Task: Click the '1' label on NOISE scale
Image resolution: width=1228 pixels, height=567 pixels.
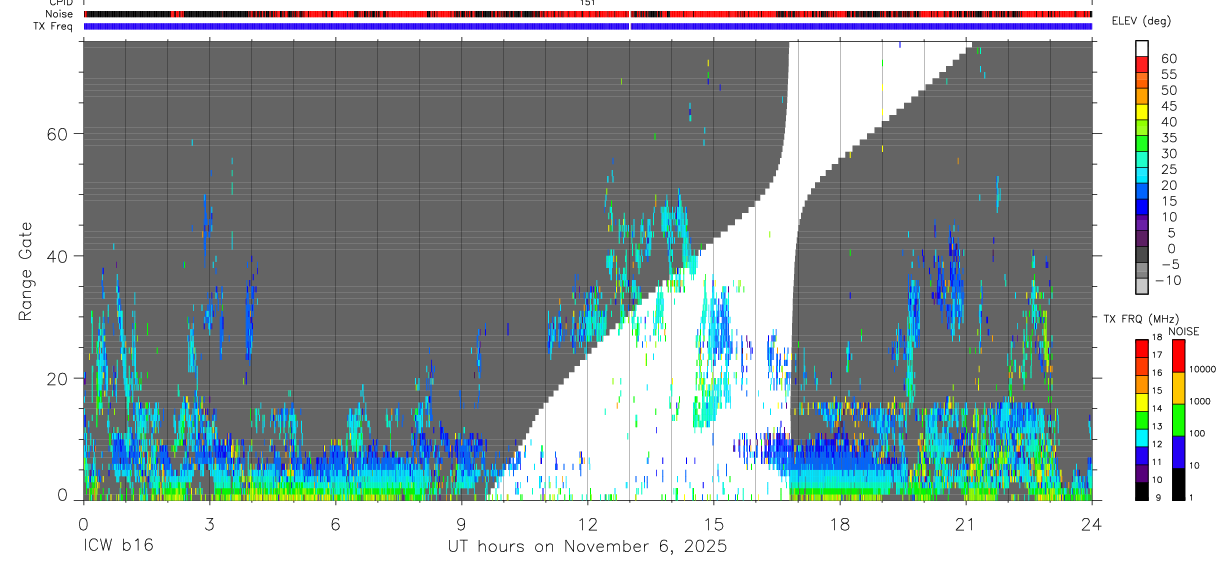Action: [1192, 497]
